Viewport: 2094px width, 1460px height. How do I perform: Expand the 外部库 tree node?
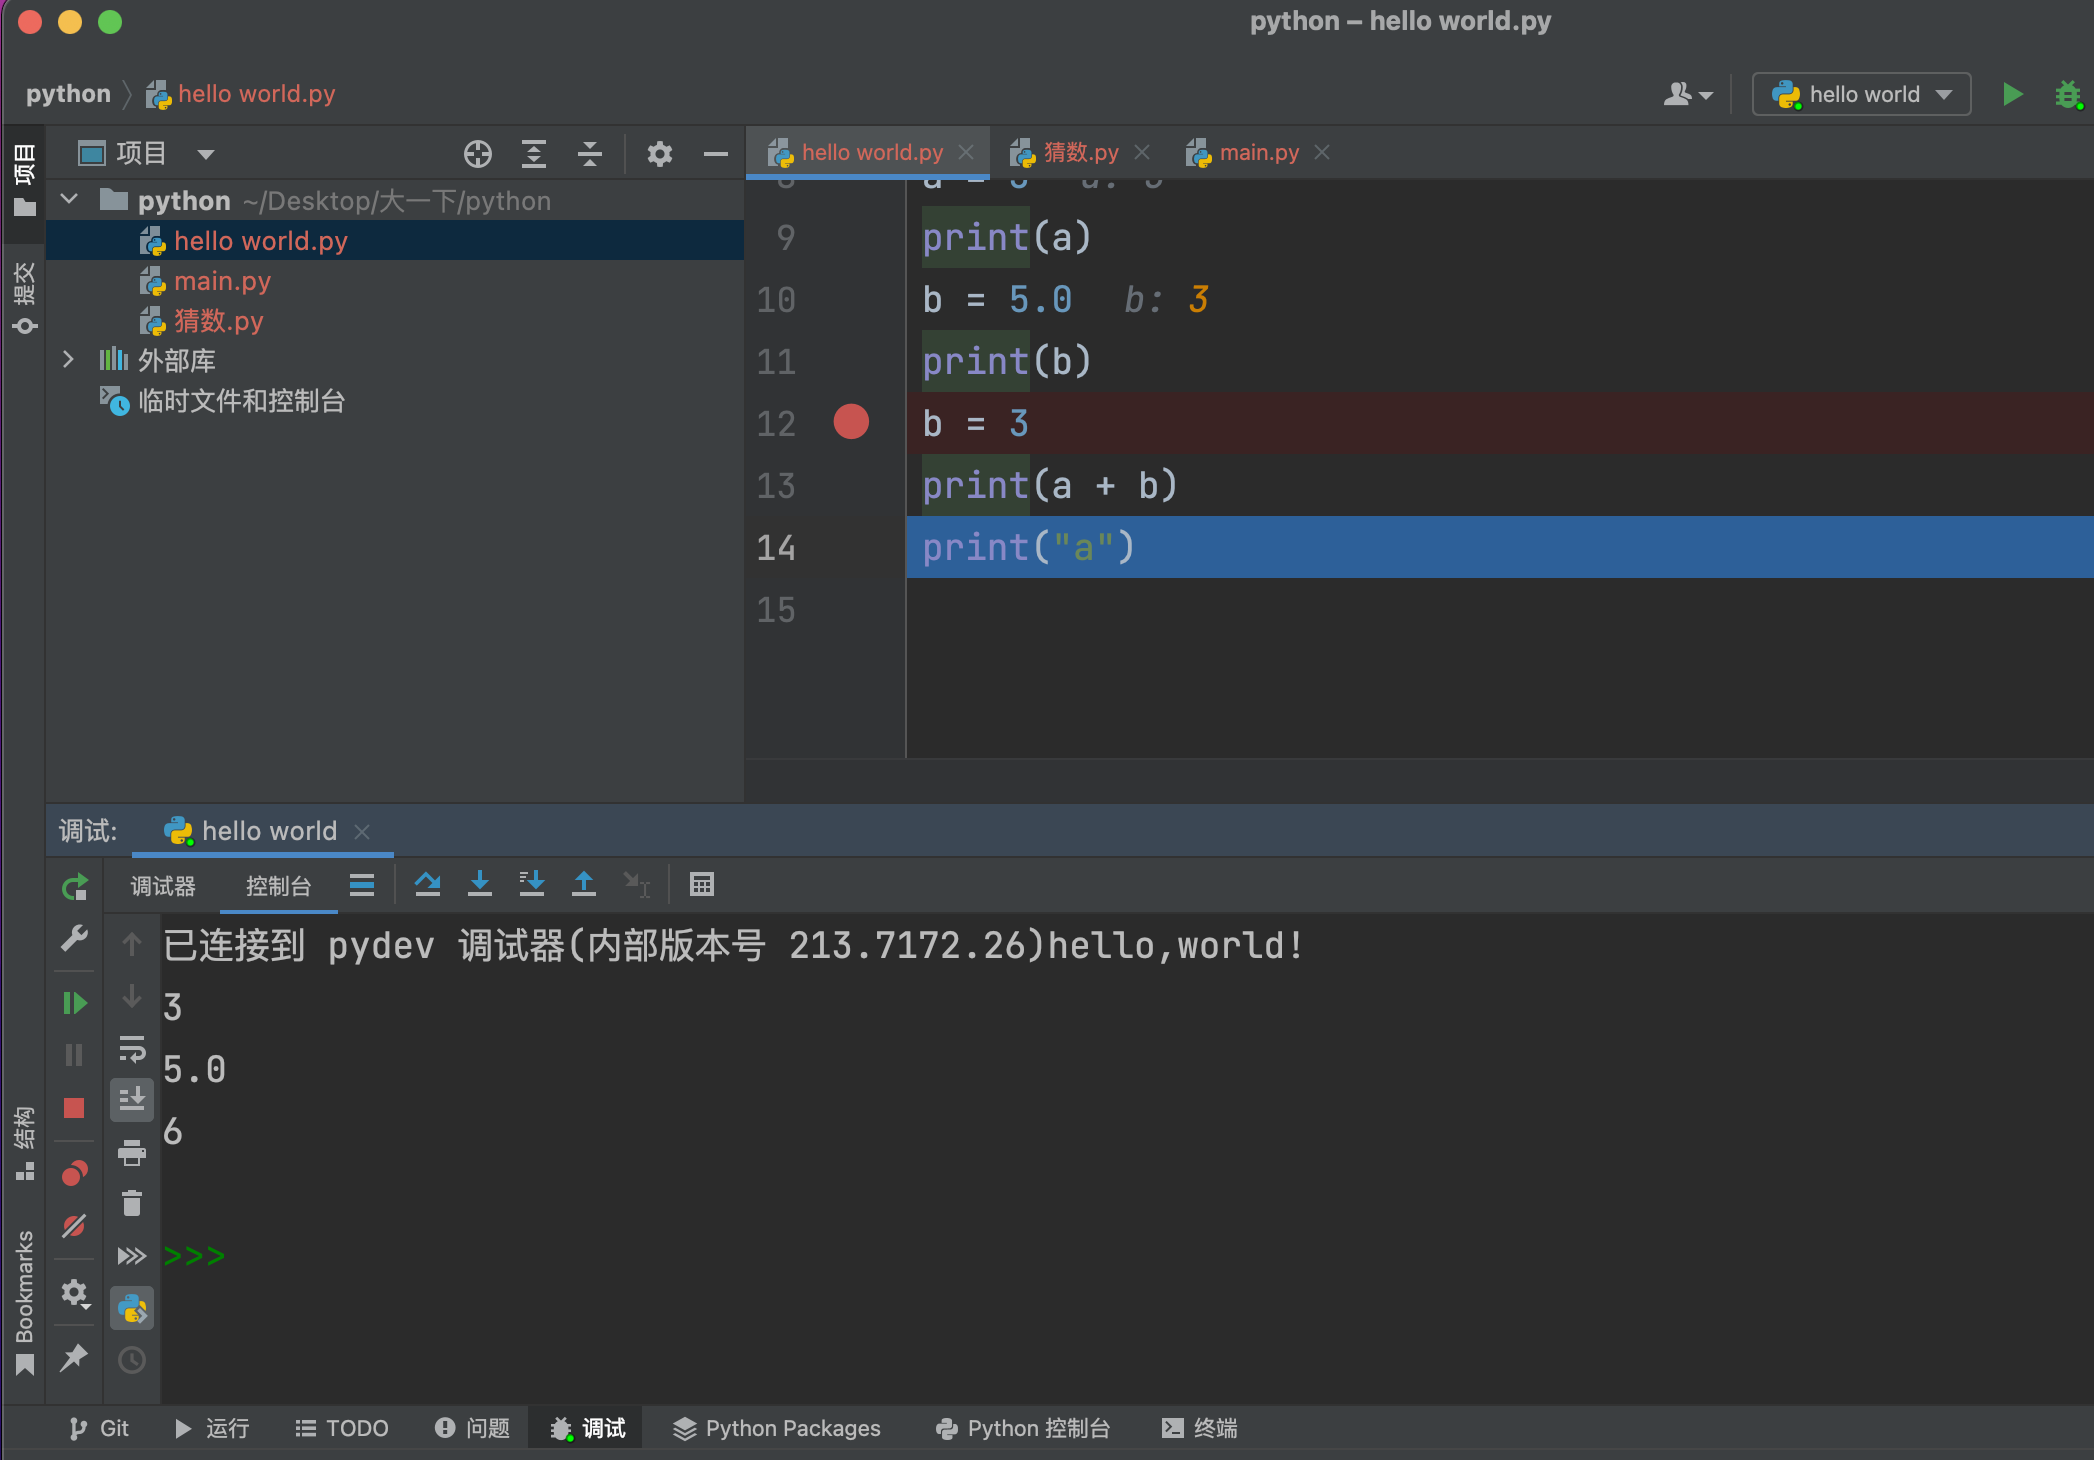point(68,360)
